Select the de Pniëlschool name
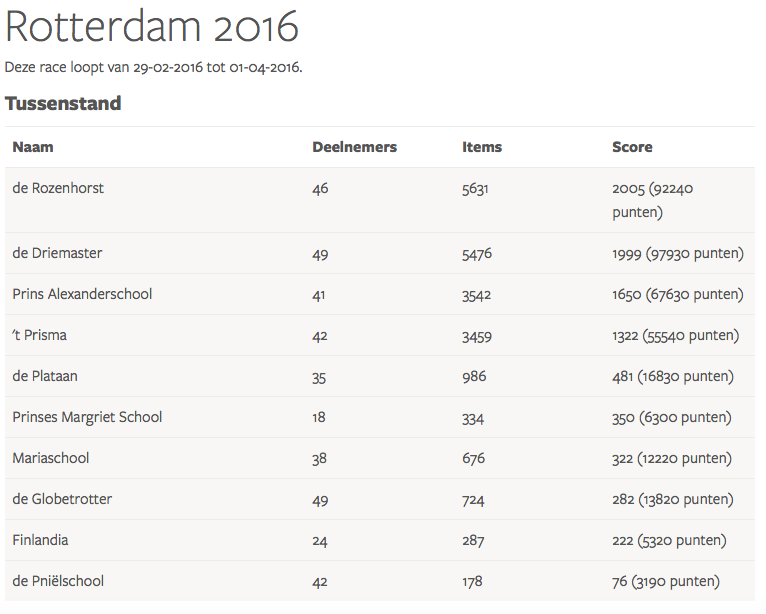This screenshot has height=614, width=766. [58, 581]
